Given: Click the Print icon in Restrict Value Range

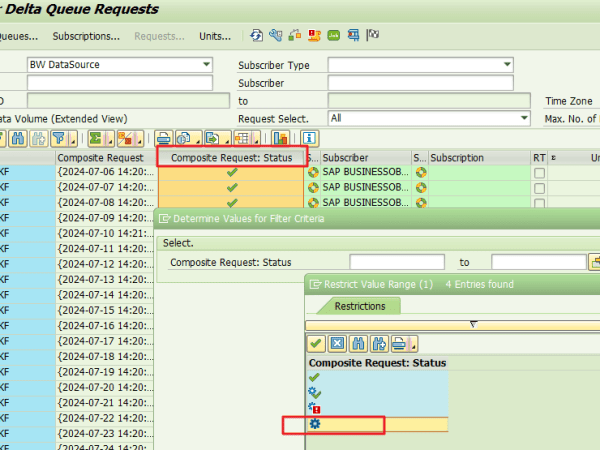Looking at the screenshot, I should click(x=400, y=344).
